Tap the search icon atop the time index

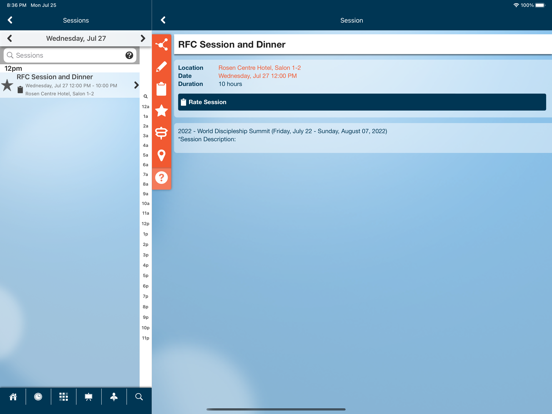[x=145, y=96]
